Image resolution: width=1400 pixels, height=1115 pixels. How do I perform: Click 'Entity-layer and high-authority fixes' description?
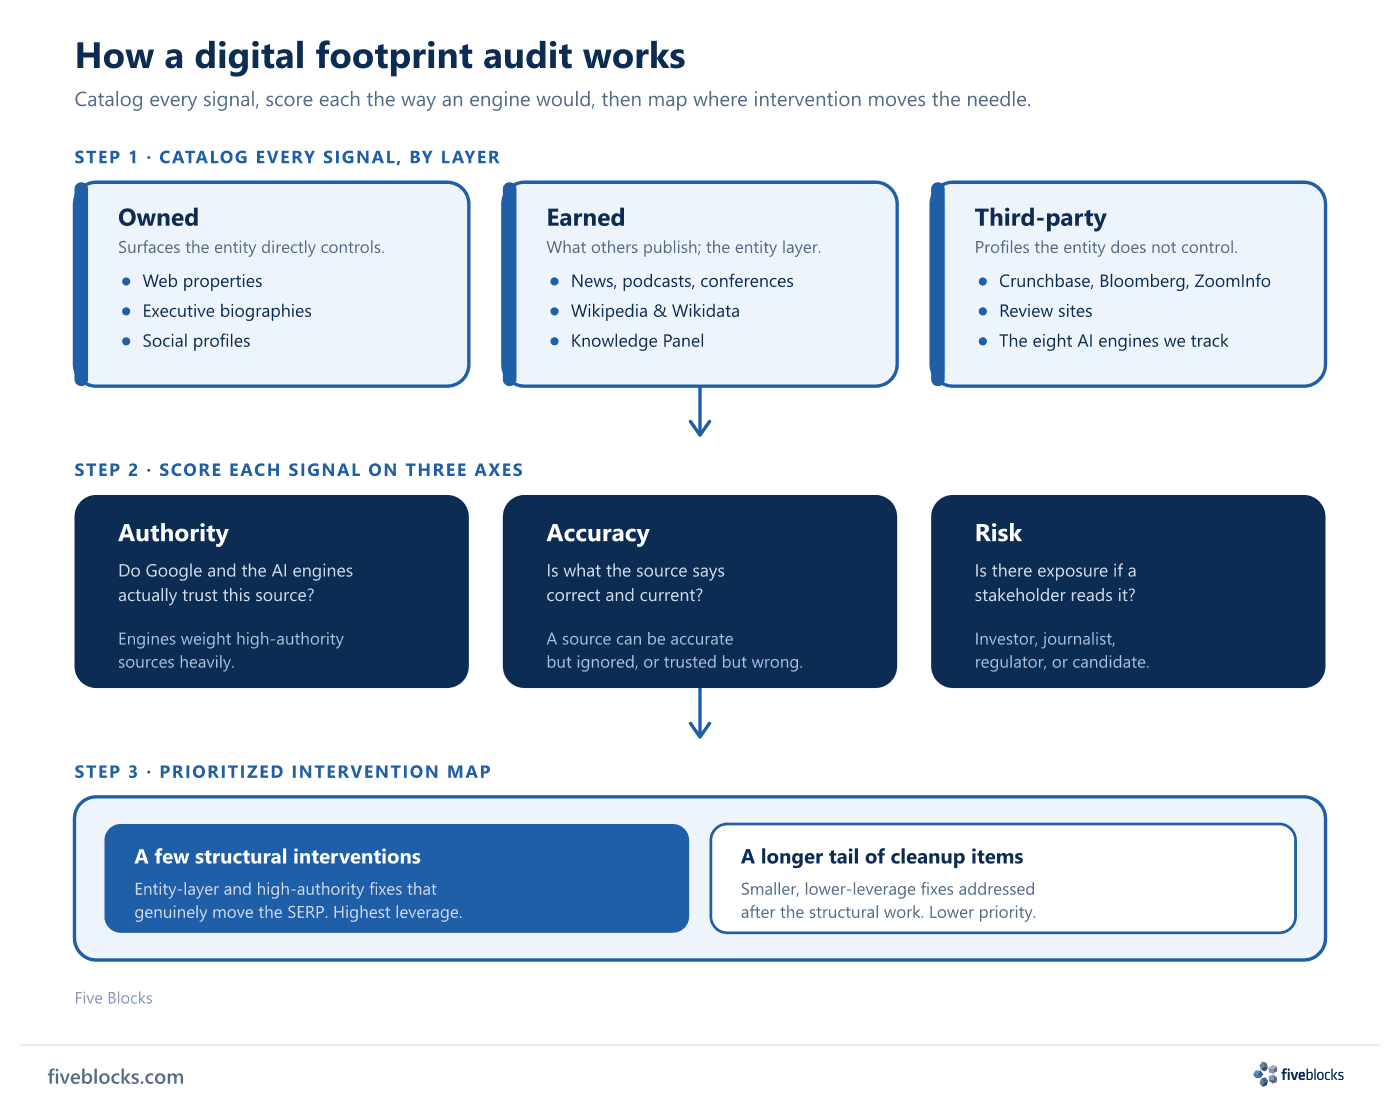(299, 900)
